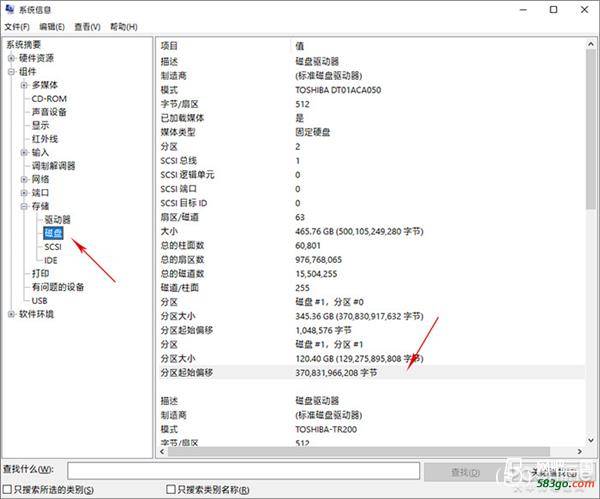Click in the 查找什么 search field
Viewport: 600px width, 499px height.
click(x=243, y=471)
